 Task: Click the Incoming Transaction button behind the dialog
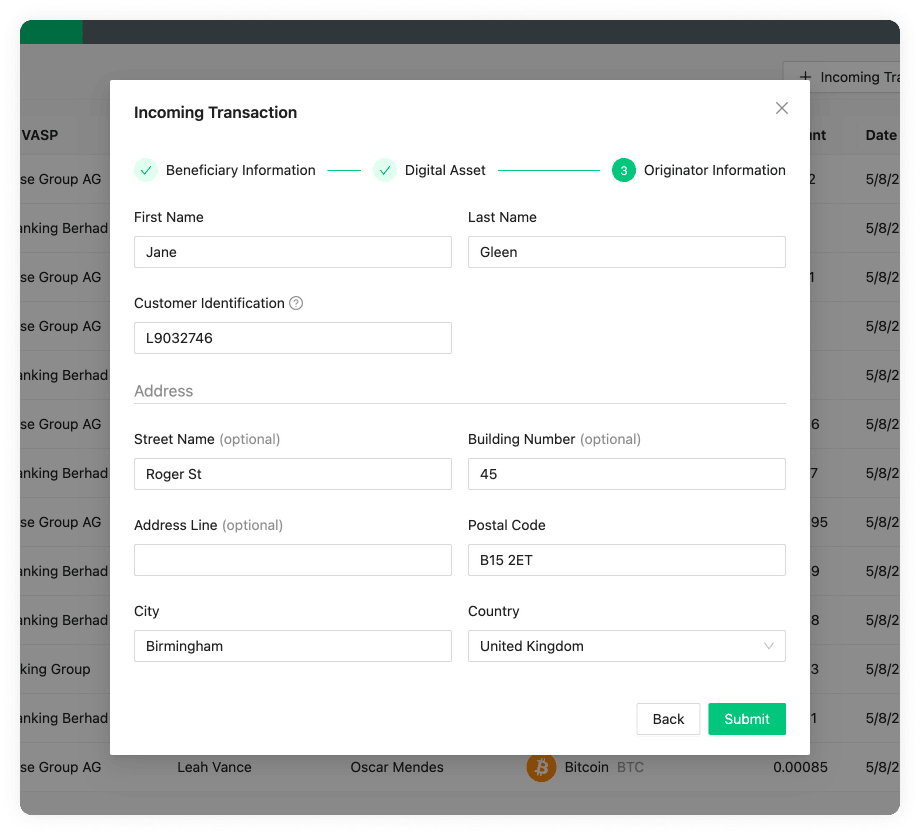842,77
